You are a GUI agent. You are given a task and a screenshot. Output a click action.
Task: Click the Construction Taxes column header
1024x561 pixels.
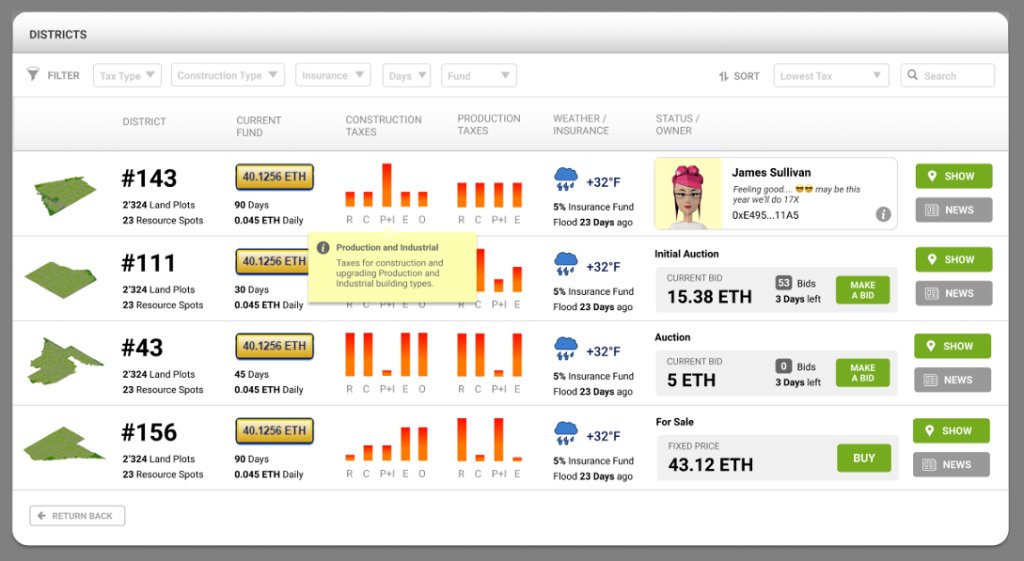(x=383, y=125)
